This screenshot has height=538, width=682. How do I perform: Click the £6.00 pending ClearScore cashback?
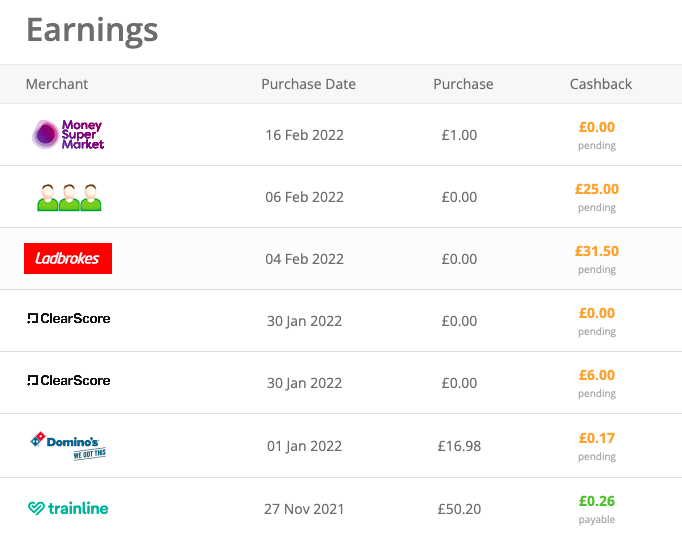pyautogui.click(x=597, y=375)
